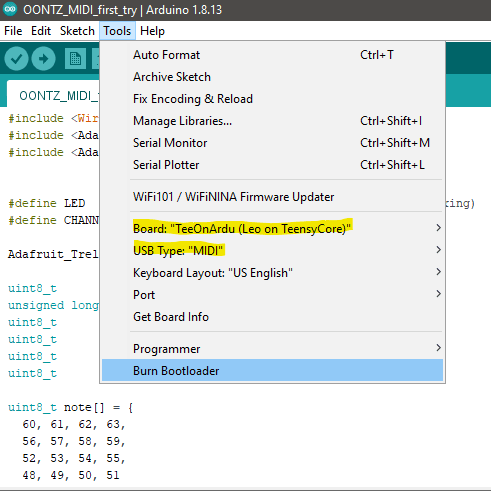Click the '#include <Wir' code line
This screenshot has width=491, height=491.
click(x=53, y=118)
